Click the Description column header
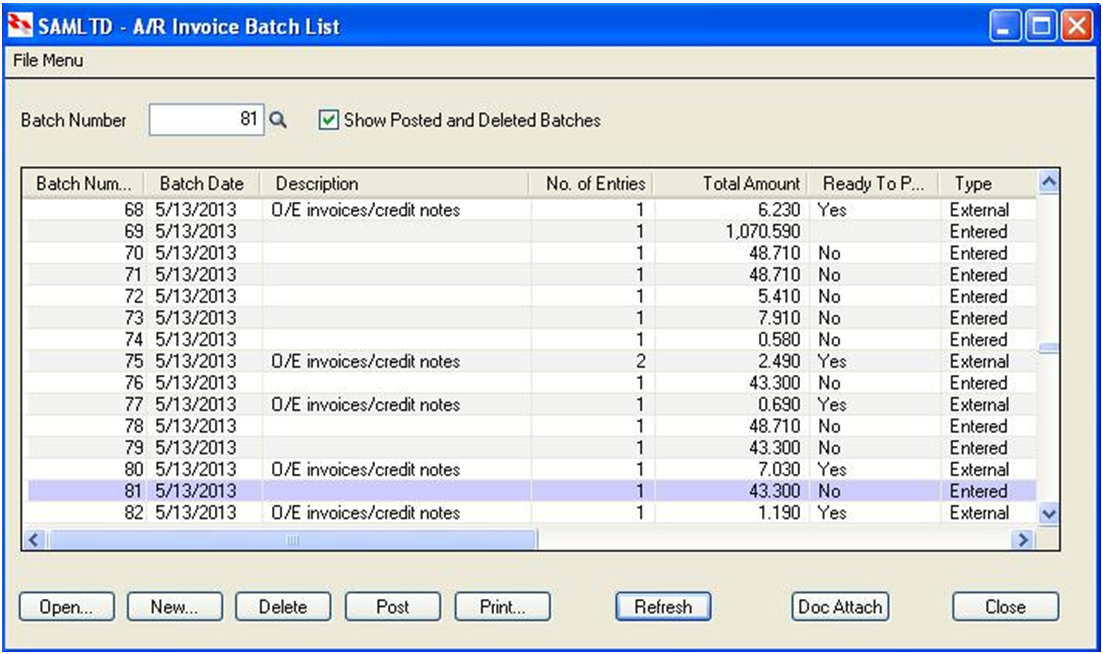Image resolution: width=1103 pixels, height=654 pixels. (x=395, y=184)
